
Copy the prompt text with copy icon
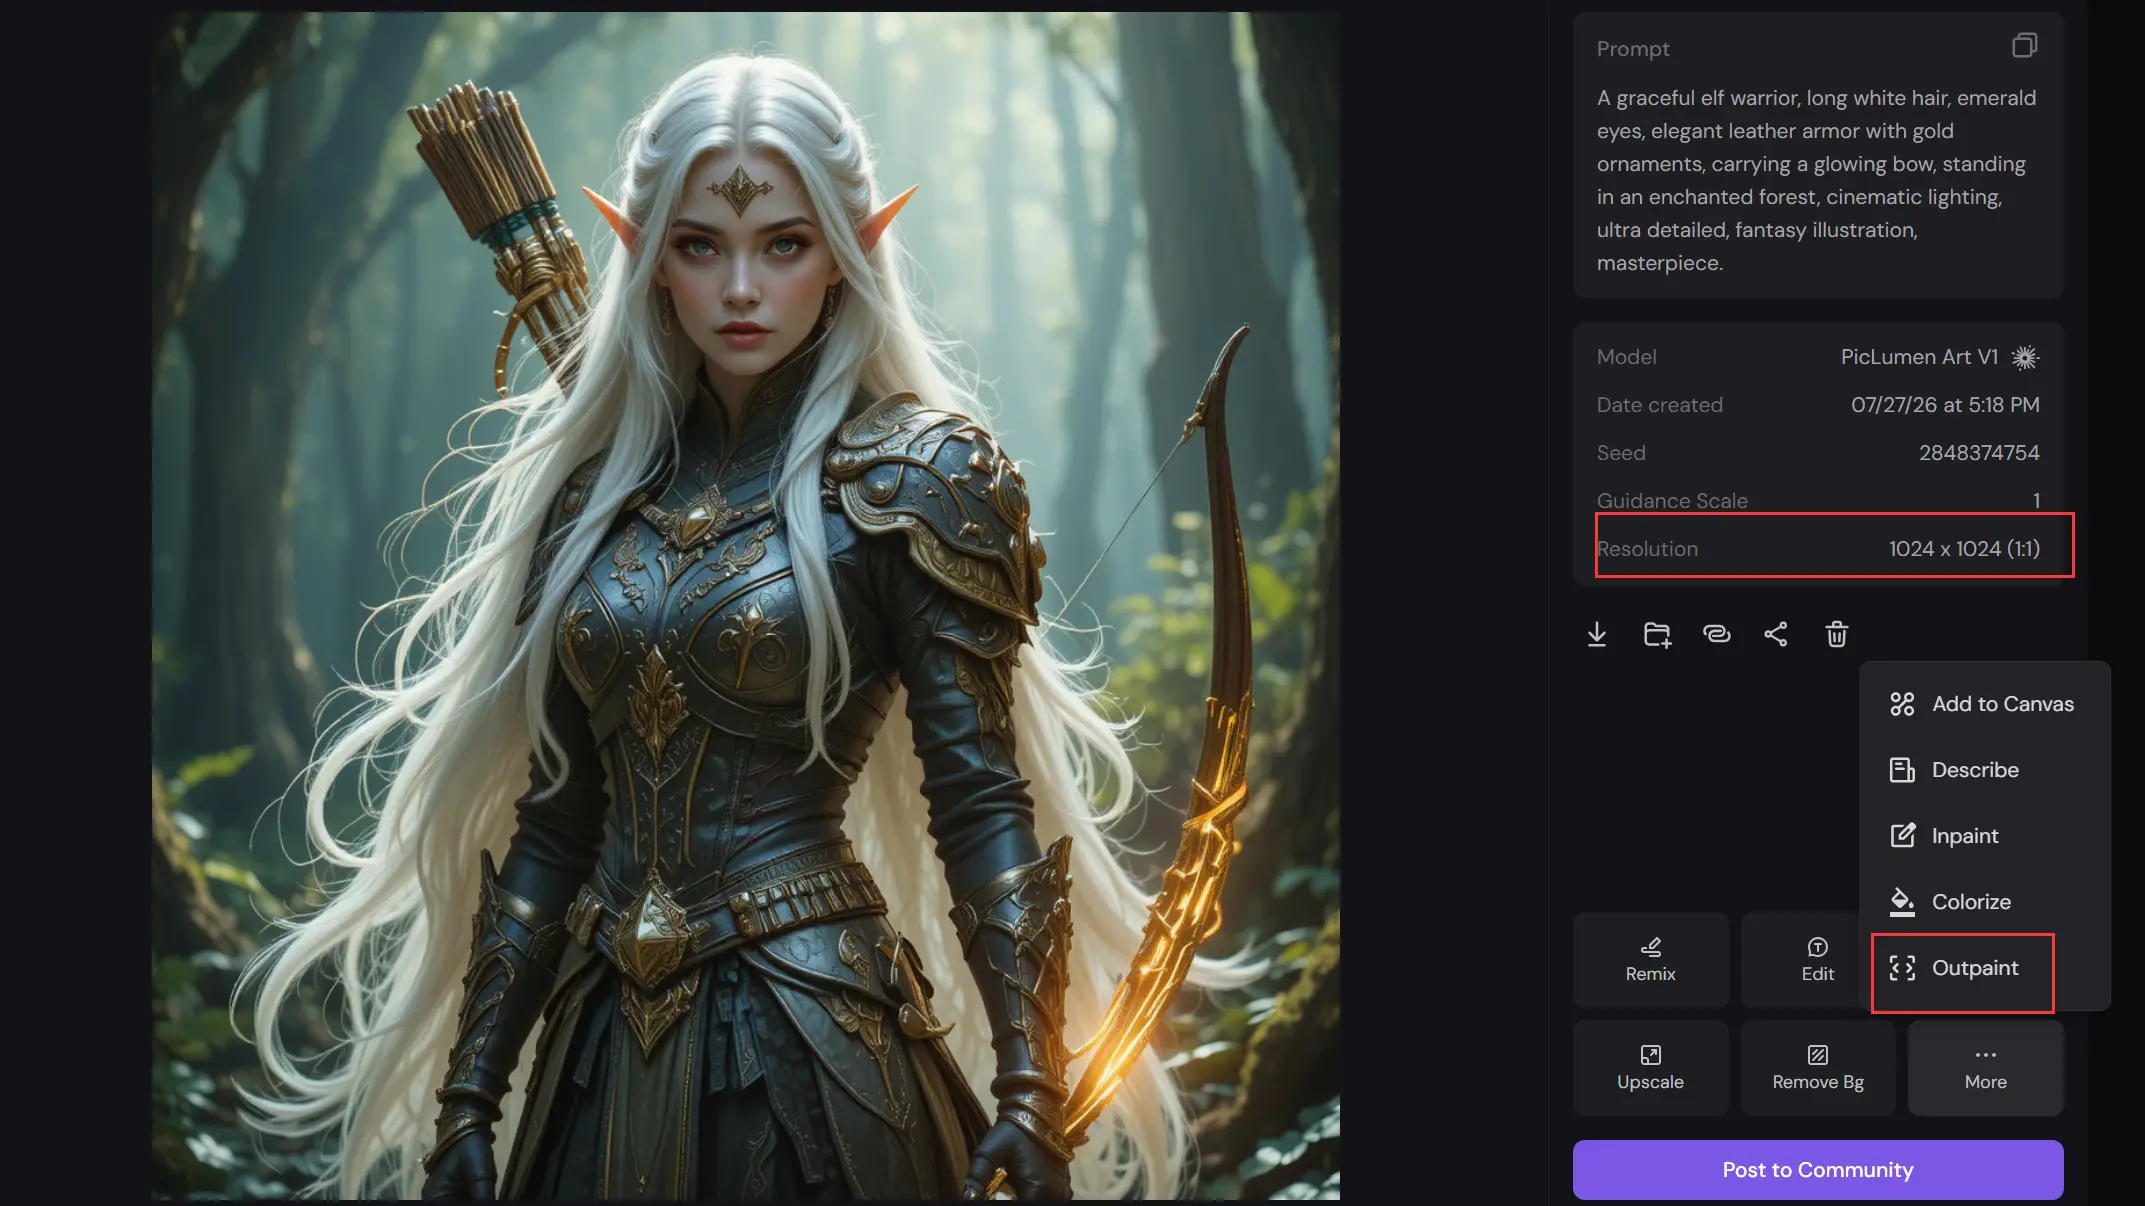pyautogui.click(x=2024, y=46)
